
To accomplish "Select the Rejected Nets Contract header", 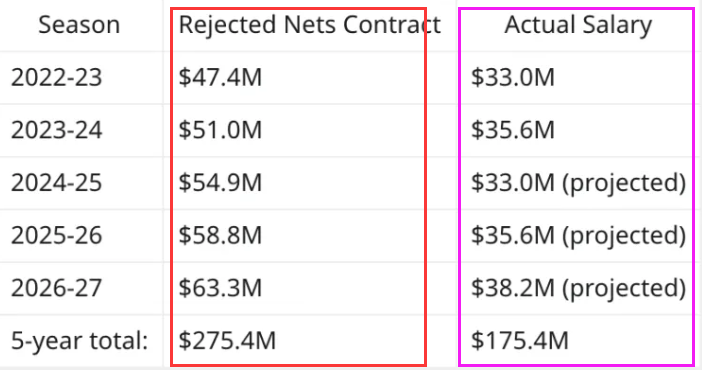I will point(310,25).
